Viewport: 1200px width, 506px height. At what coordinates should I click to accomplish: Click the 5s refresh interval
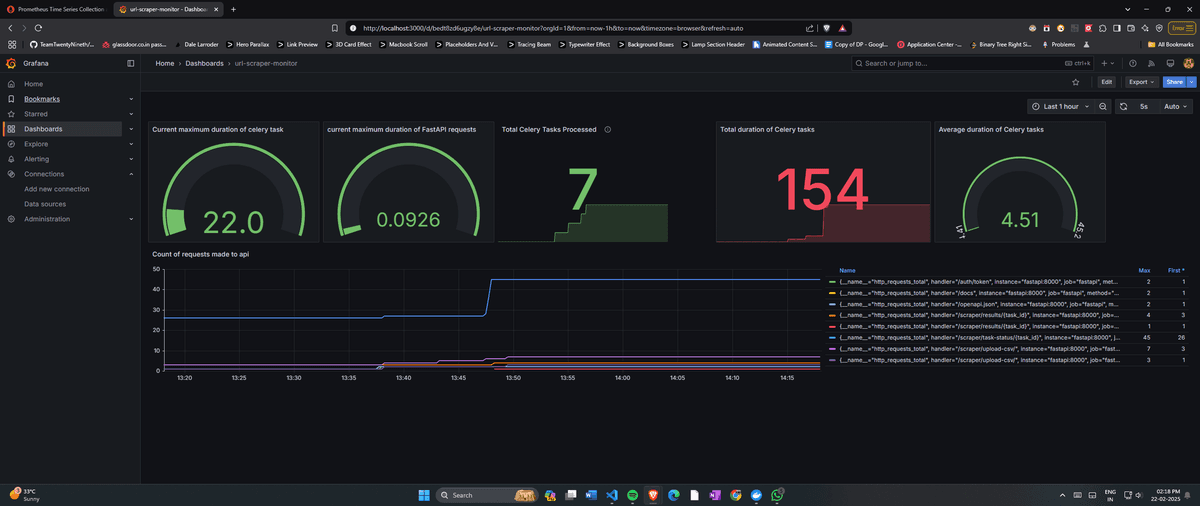pos(1143,106)
